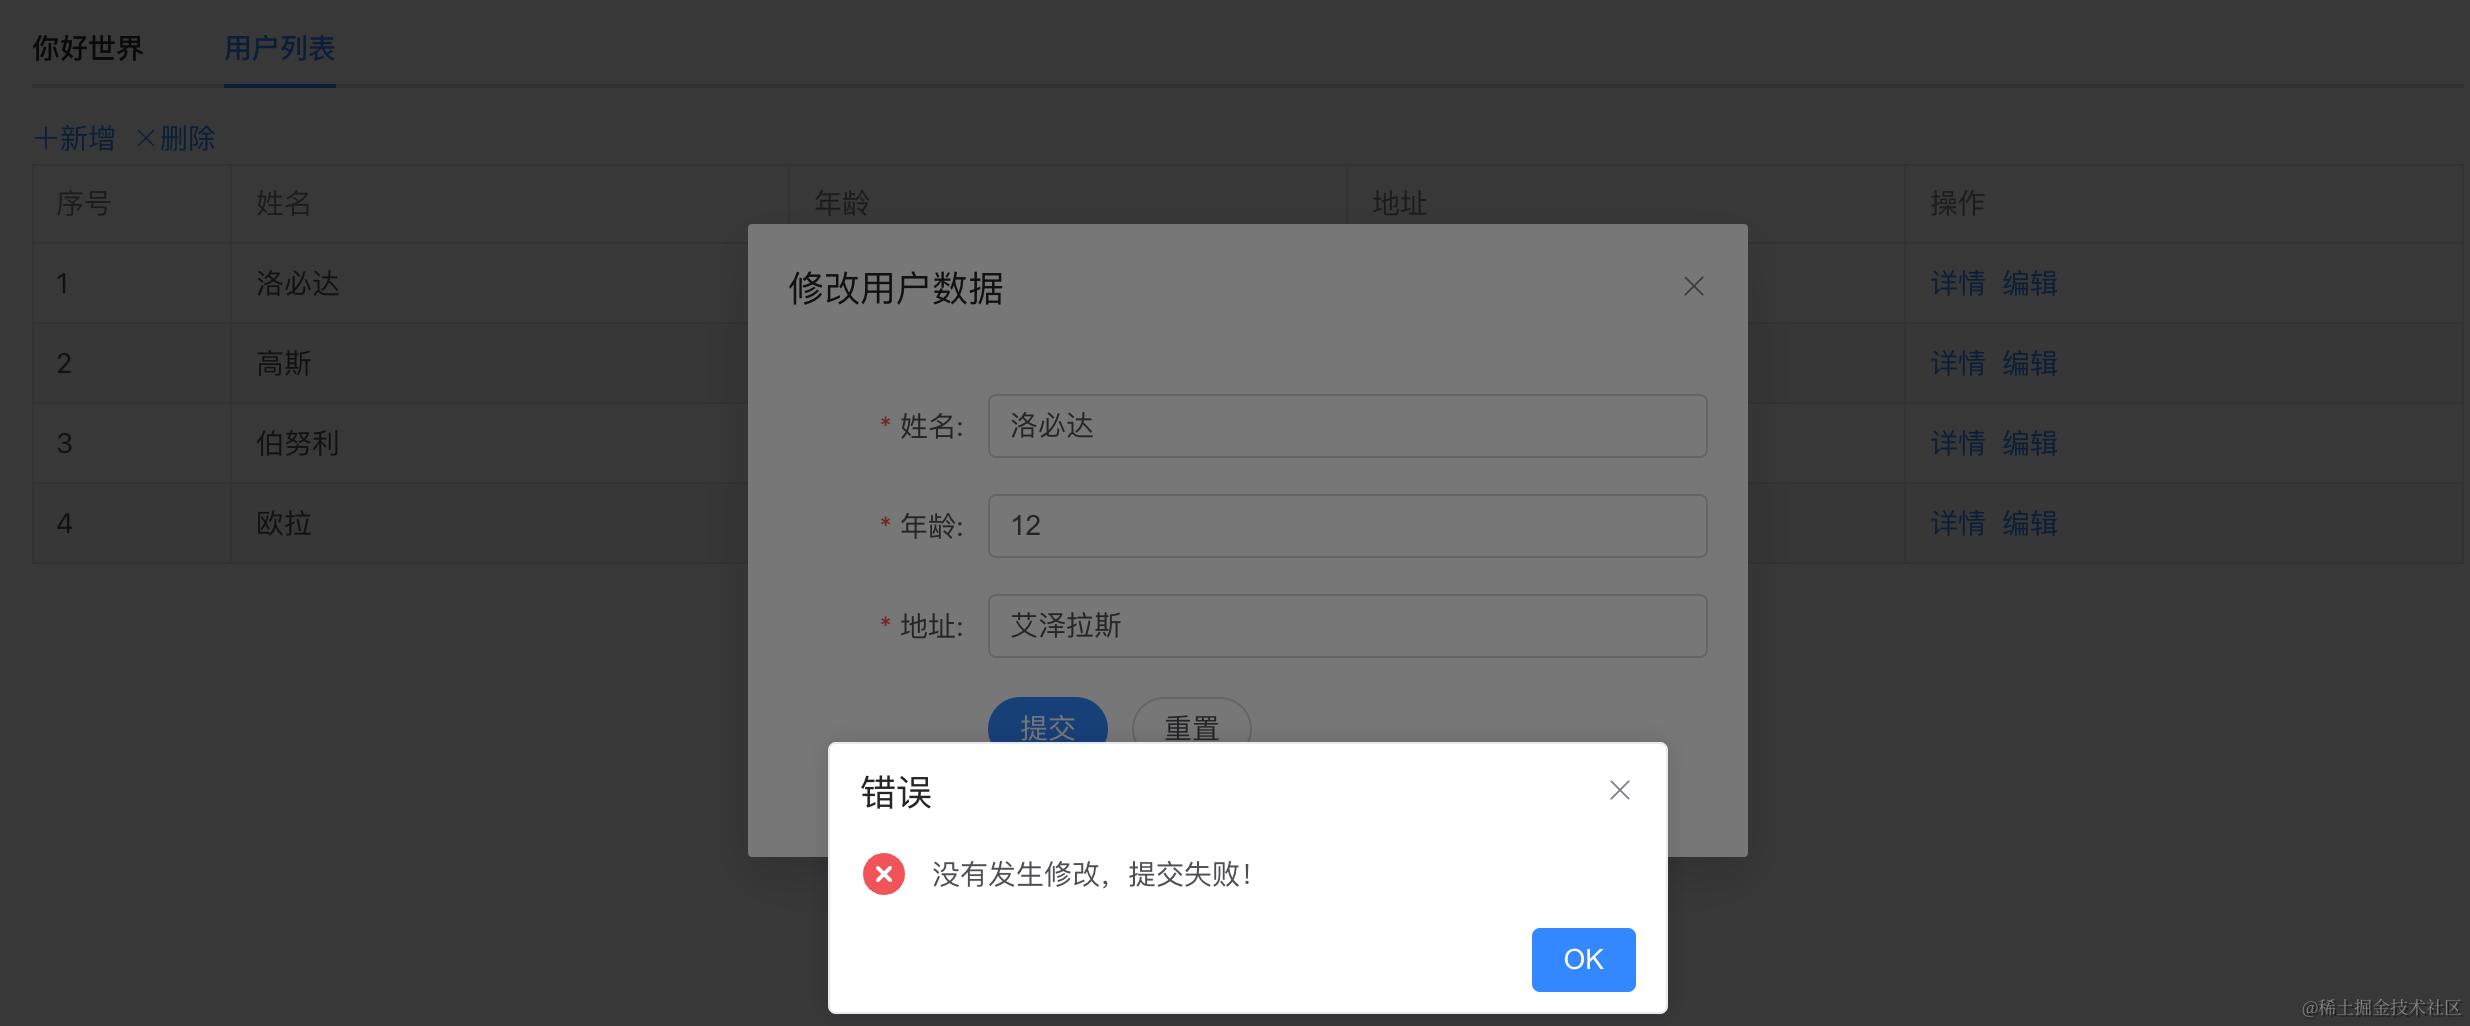
Task: Click the ×删除 delete link
Action: click(x=175, y=138)
